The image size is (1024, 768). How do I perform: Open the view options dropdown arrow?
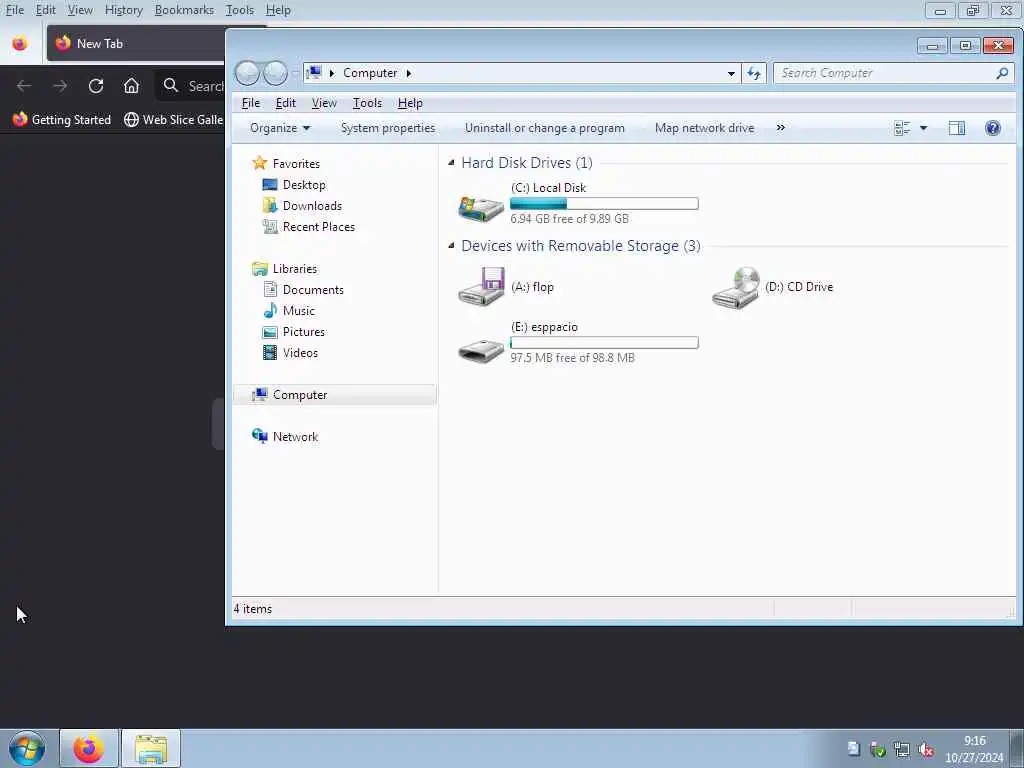click(x=923, y=128)
